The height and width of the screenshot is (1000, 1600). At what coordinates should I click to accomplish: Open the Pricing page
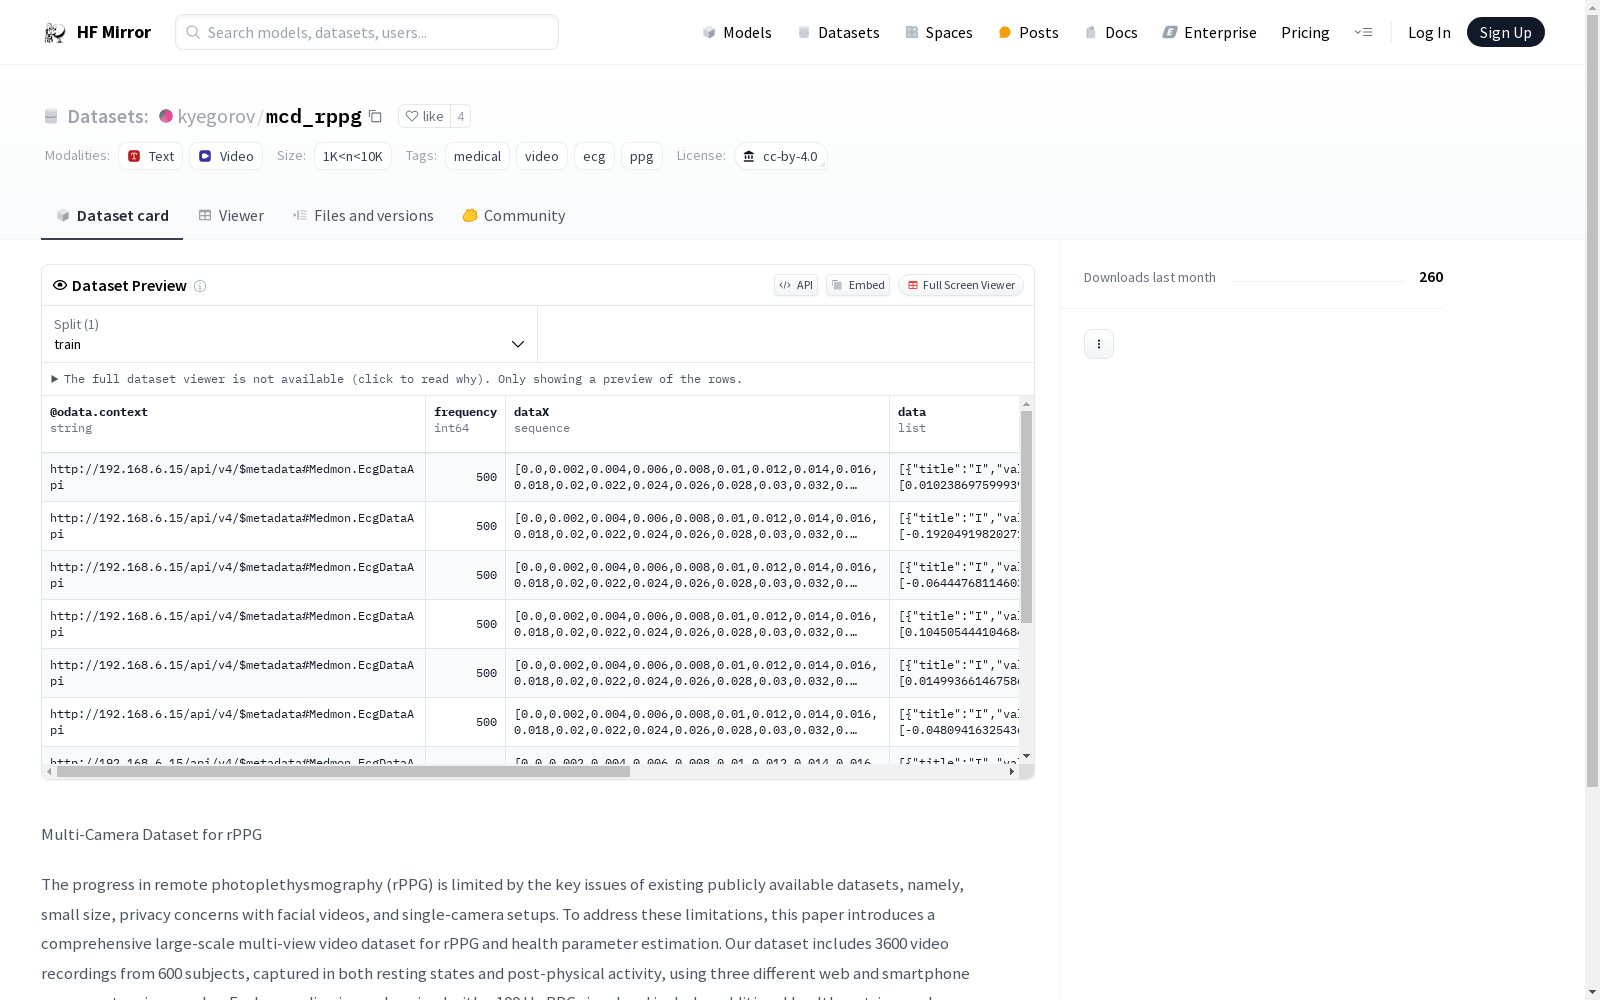(1305, 32)
